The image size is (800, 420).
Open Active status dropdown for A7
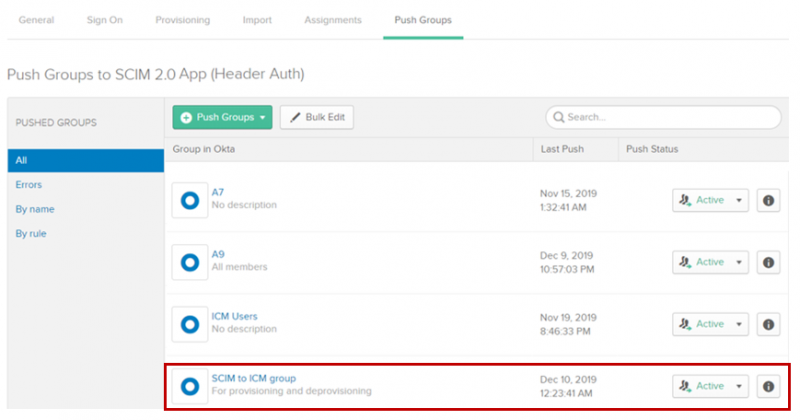pyautogui.click(x=710, y=201)
